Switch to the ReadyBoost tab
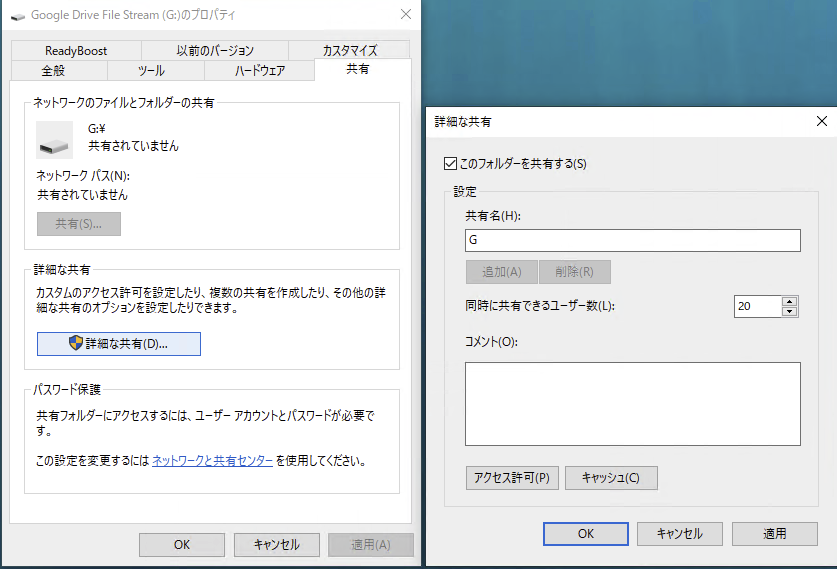Viewport: 837px width, 569px height. [76, 51]
